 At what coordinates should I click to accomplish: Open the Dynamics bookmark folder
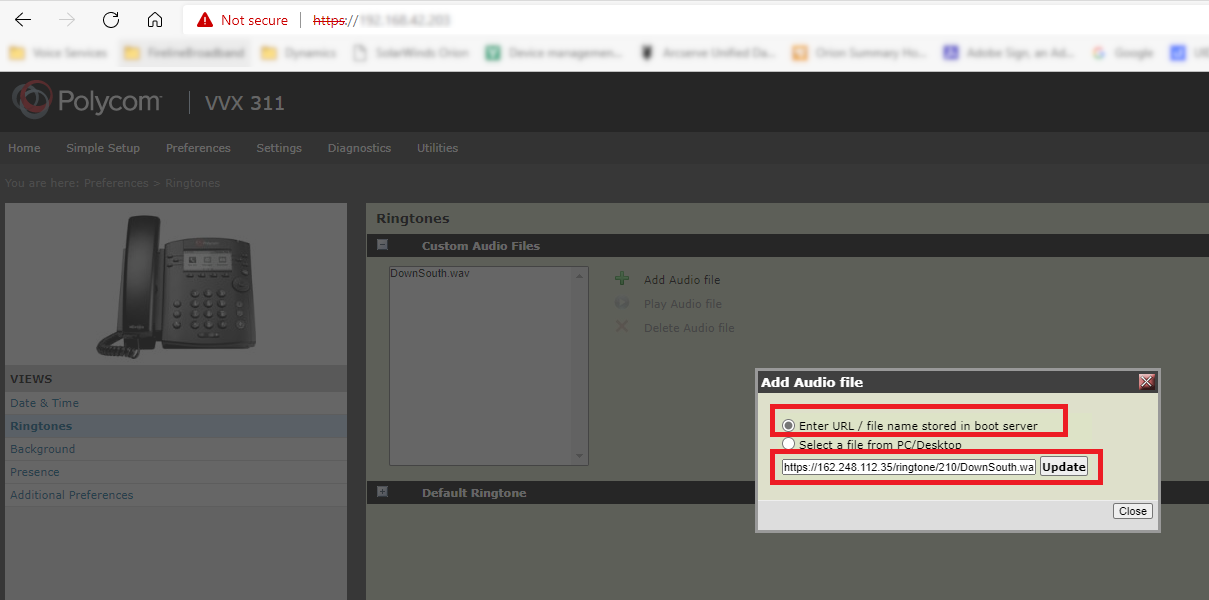[x=298, y=53]
